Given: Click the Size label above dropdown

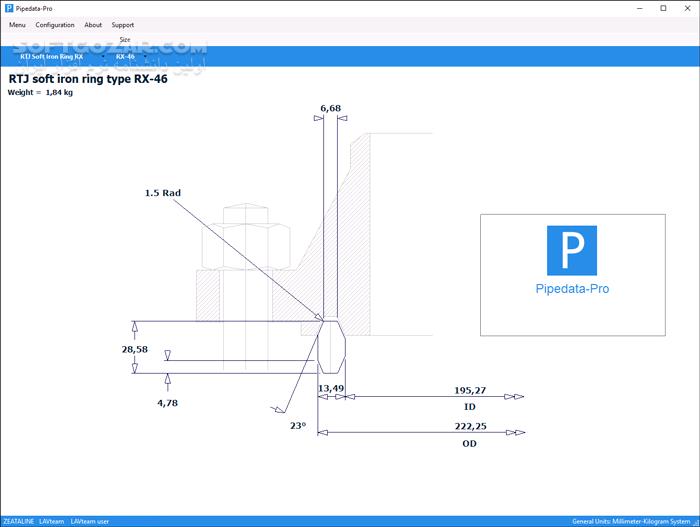Looking at the screenshot, I should click(125, 40).
